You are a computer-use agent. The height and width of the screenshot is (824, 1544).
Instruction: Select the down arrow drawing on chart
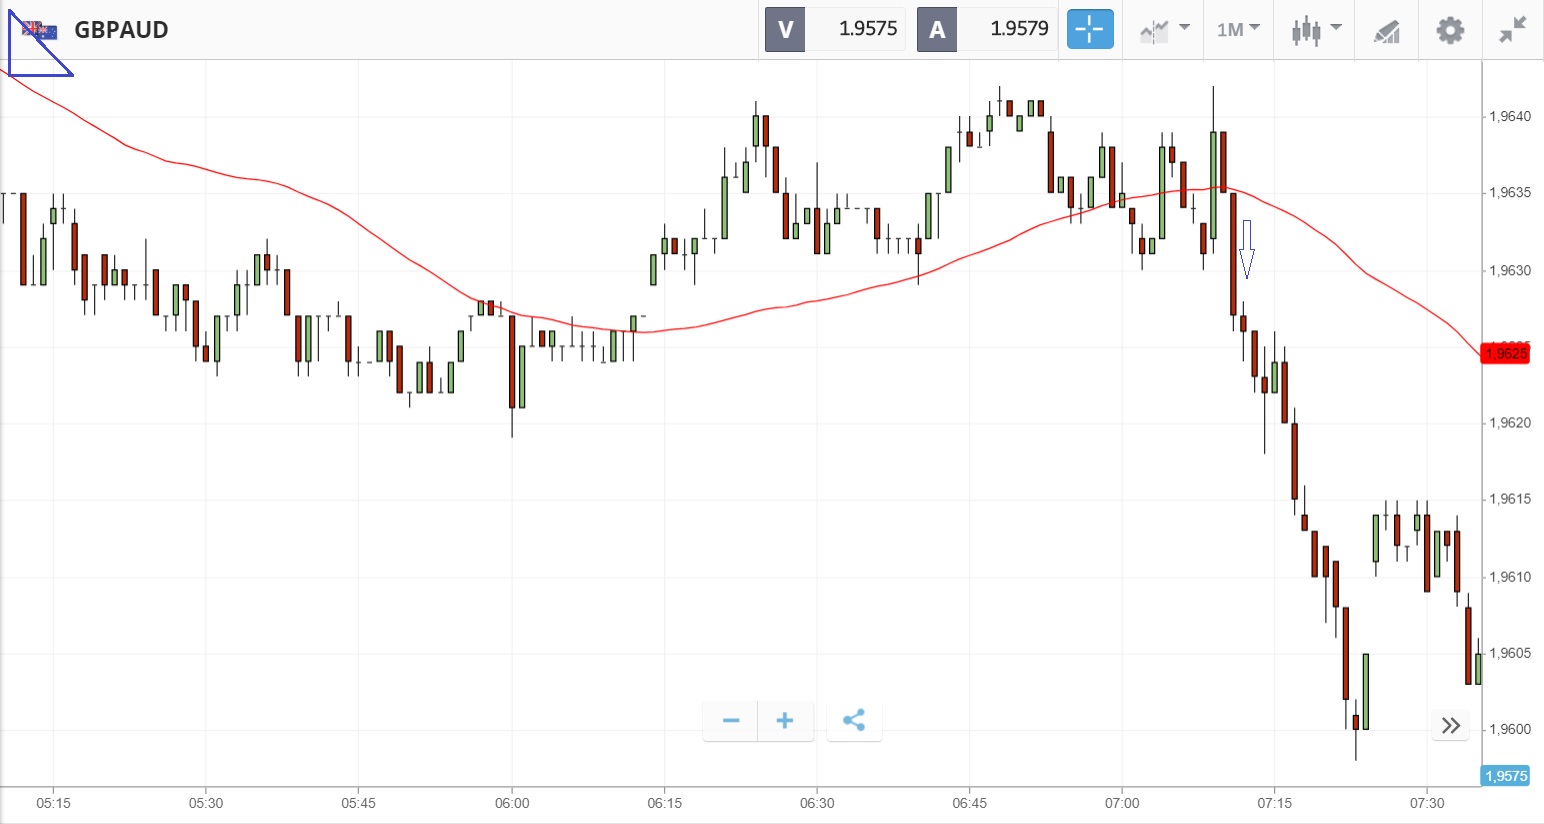tap(1247, 249)
